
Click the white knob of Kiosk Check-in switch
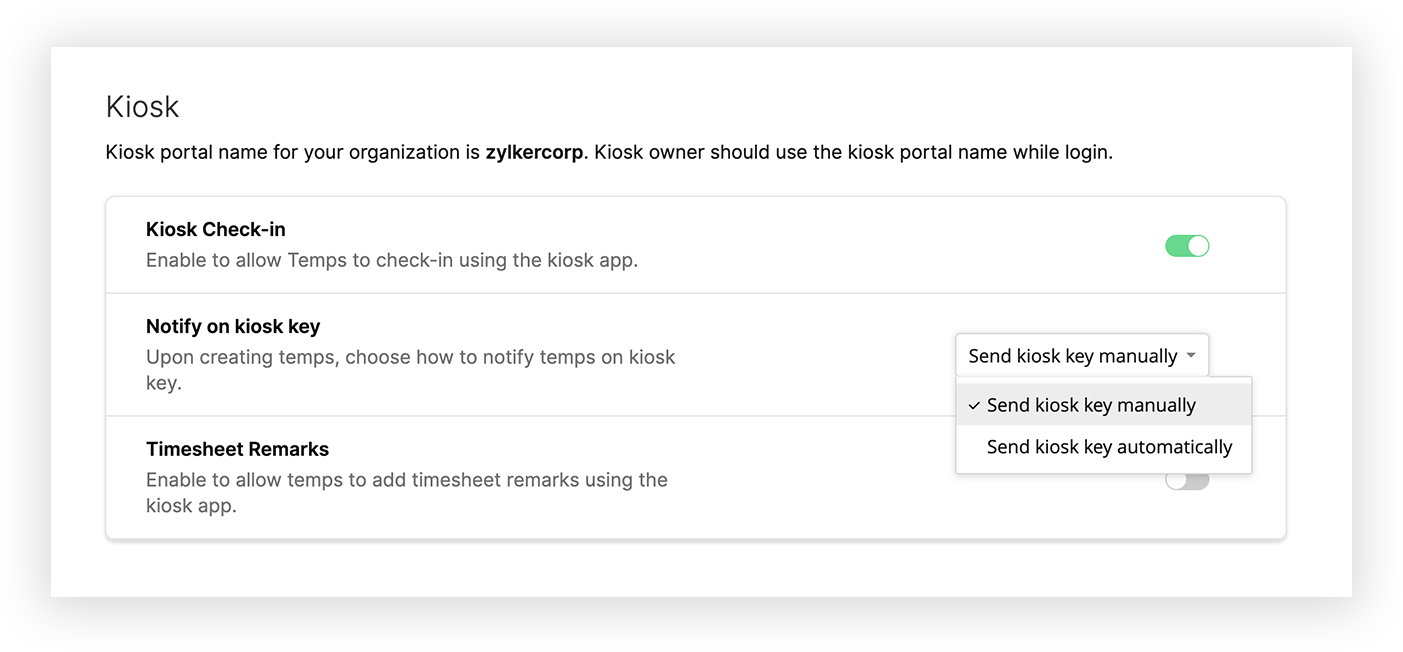click(x=1198, y=246)
